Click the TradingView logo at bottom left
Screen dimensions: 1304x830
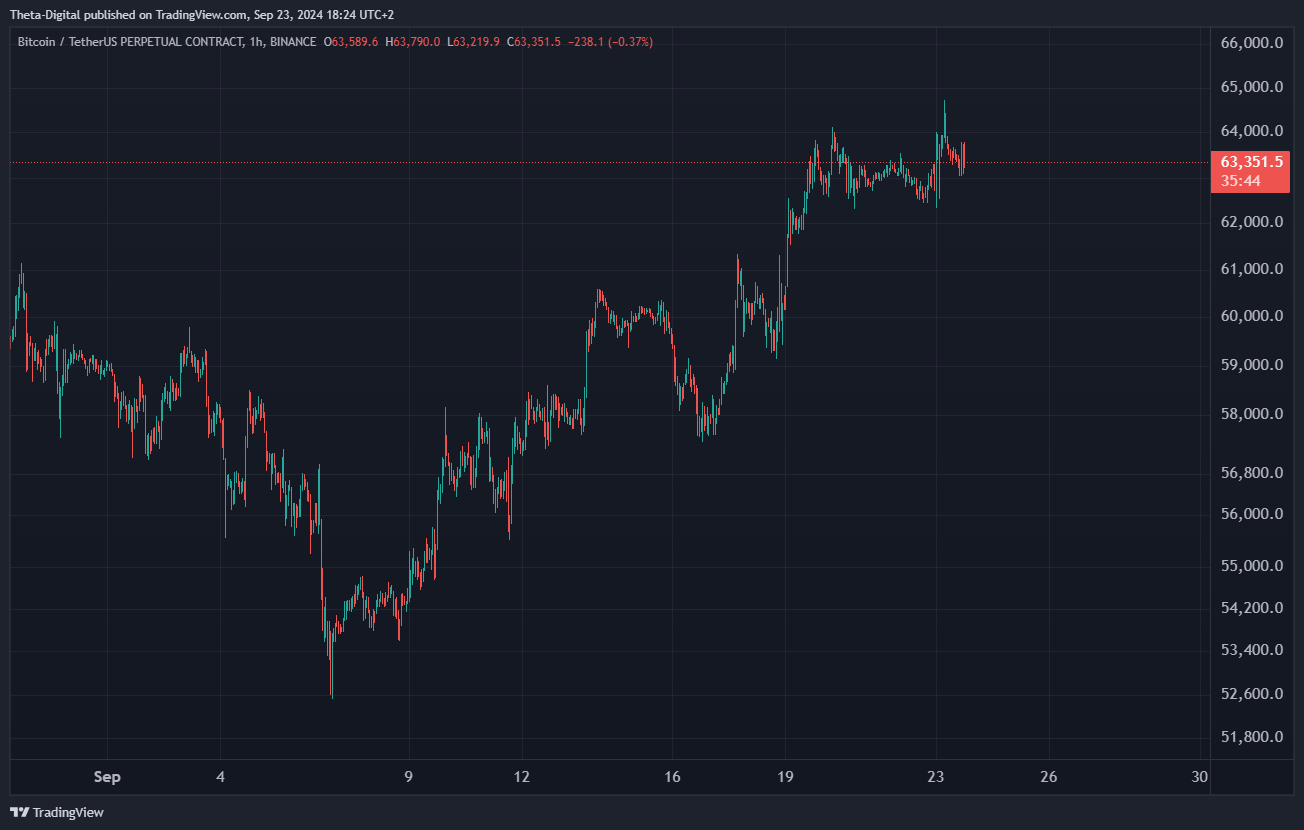[57, 812]
